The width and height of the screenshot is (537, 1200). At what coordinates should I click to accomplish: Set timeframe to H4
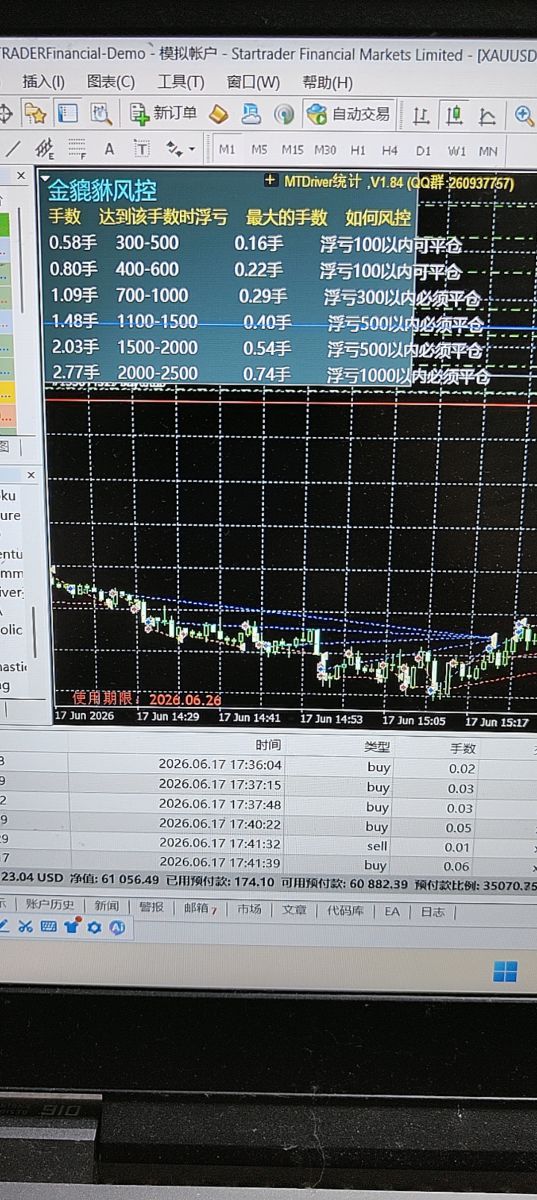click(389, 150)
